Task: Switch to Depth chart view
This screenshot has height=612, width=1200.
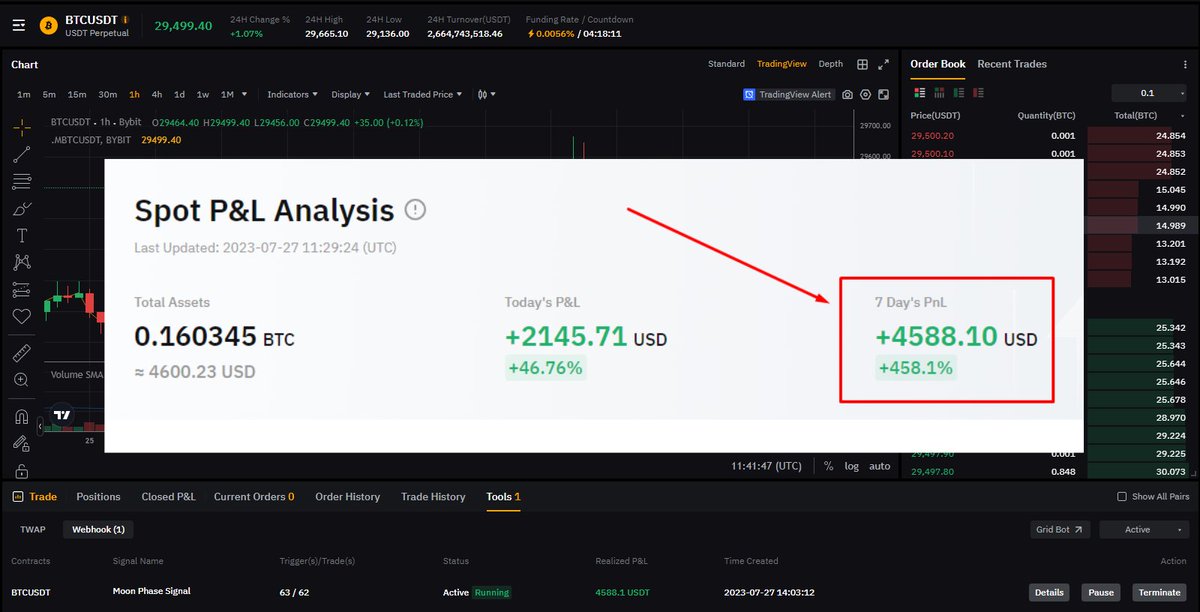Action: (x=830, y=64)
